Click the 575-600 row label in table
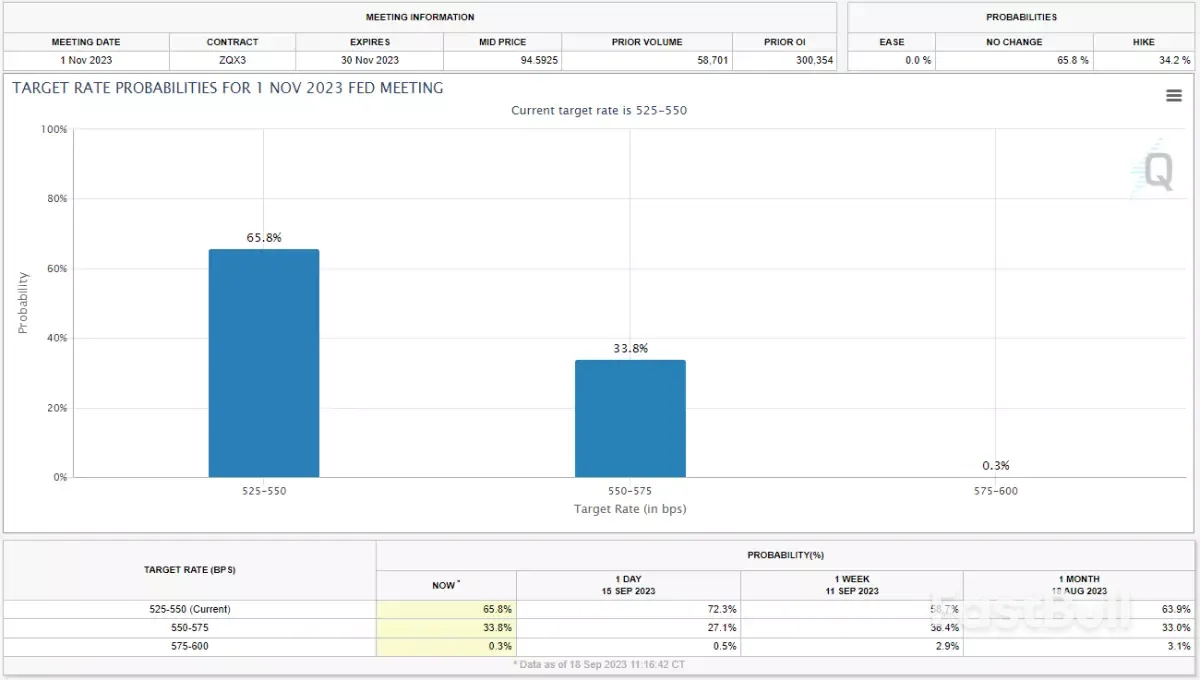The image size is (1200, 680). pyautogui.click(x=189, y=646)
